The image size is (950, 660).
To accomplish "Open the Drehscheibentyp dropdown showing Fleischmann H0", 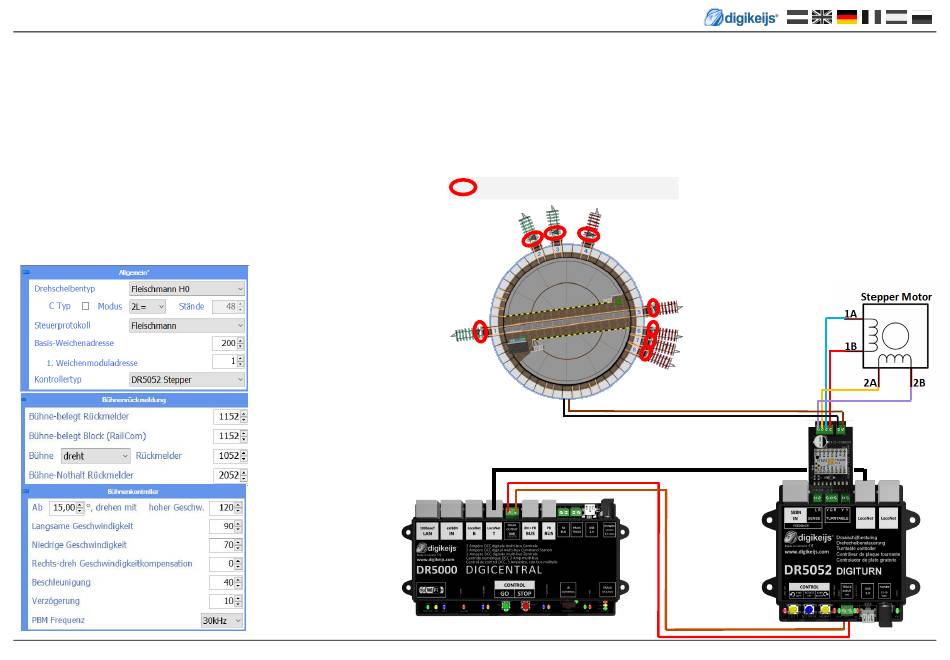I will point(187,289).
